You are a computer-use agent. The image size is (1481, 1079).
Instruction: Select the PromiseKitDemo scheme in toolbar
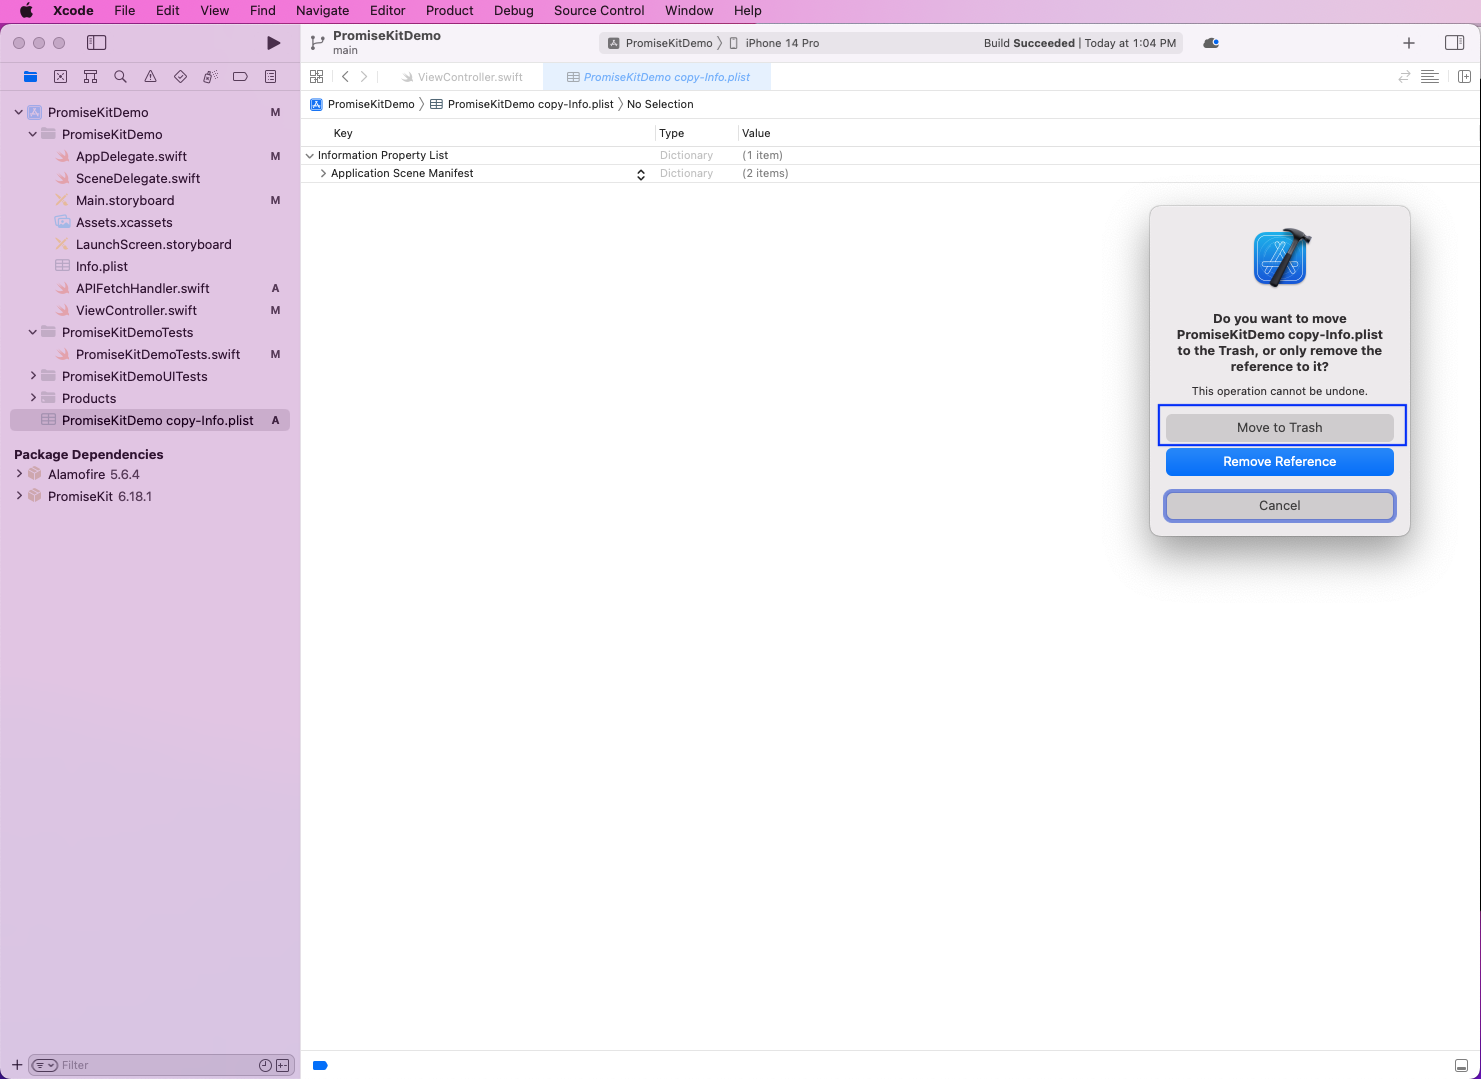[x=661, y=43]
